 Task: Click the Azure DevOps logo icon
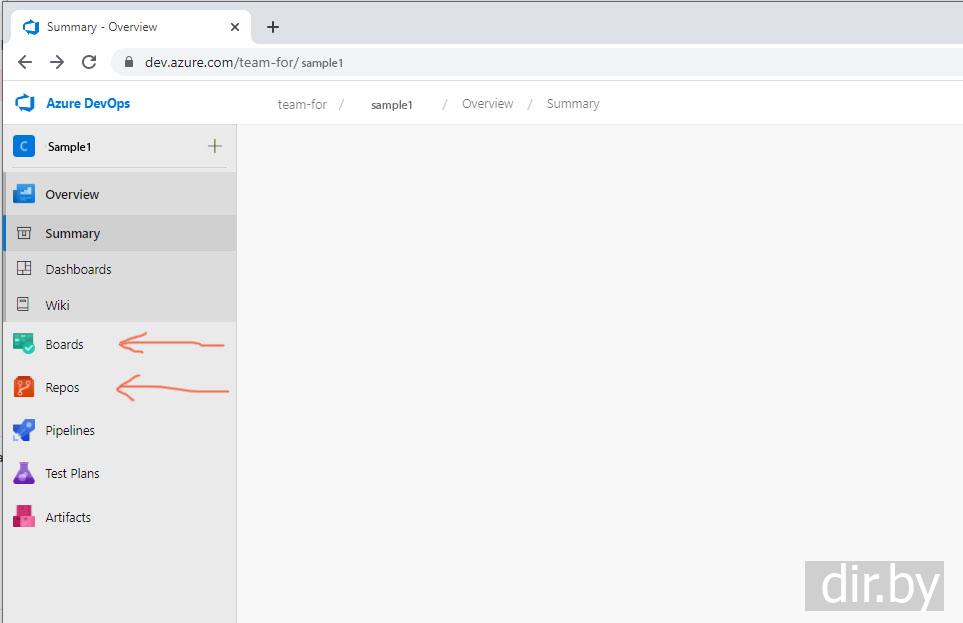[25, 103]
